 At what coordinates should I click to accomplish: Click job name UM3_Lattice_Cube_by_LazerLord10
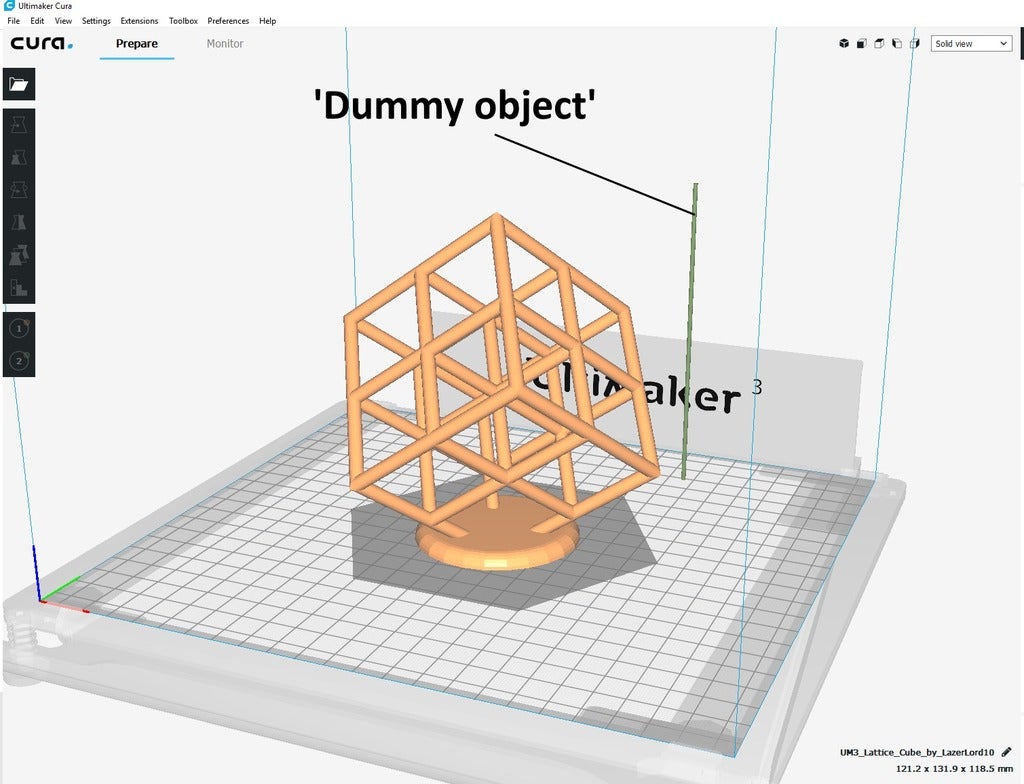pyautogui.click(x=917, y=753)
